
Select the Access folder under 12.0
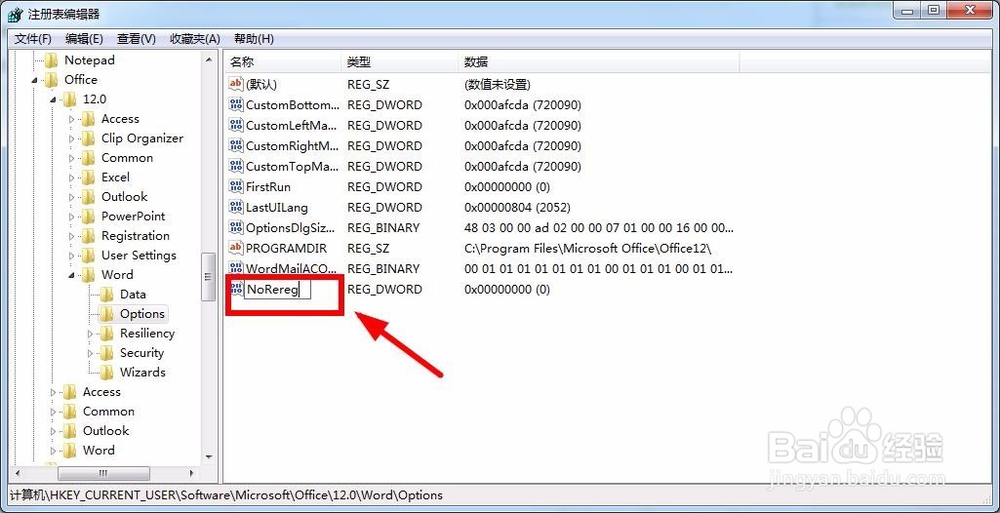coord(120,119)
